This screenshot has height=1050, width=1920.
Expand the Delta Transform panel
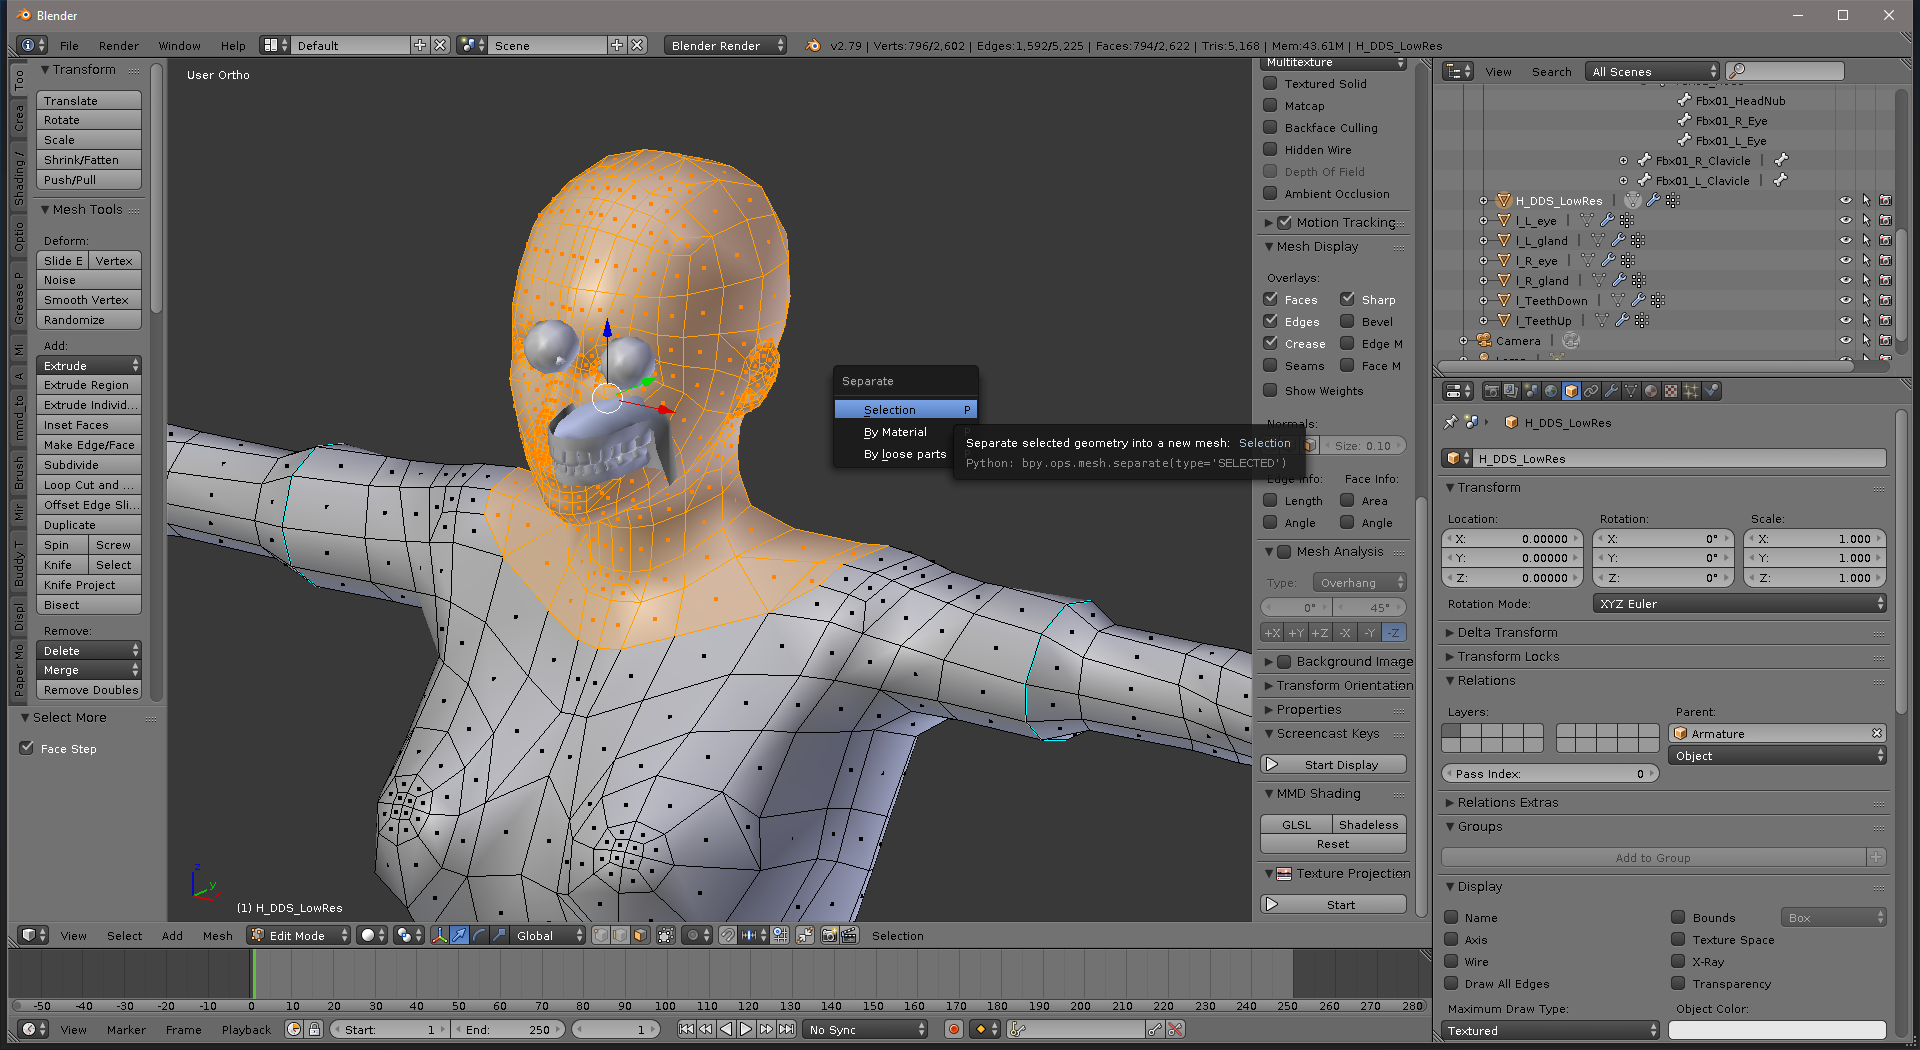pos(1507,633)
